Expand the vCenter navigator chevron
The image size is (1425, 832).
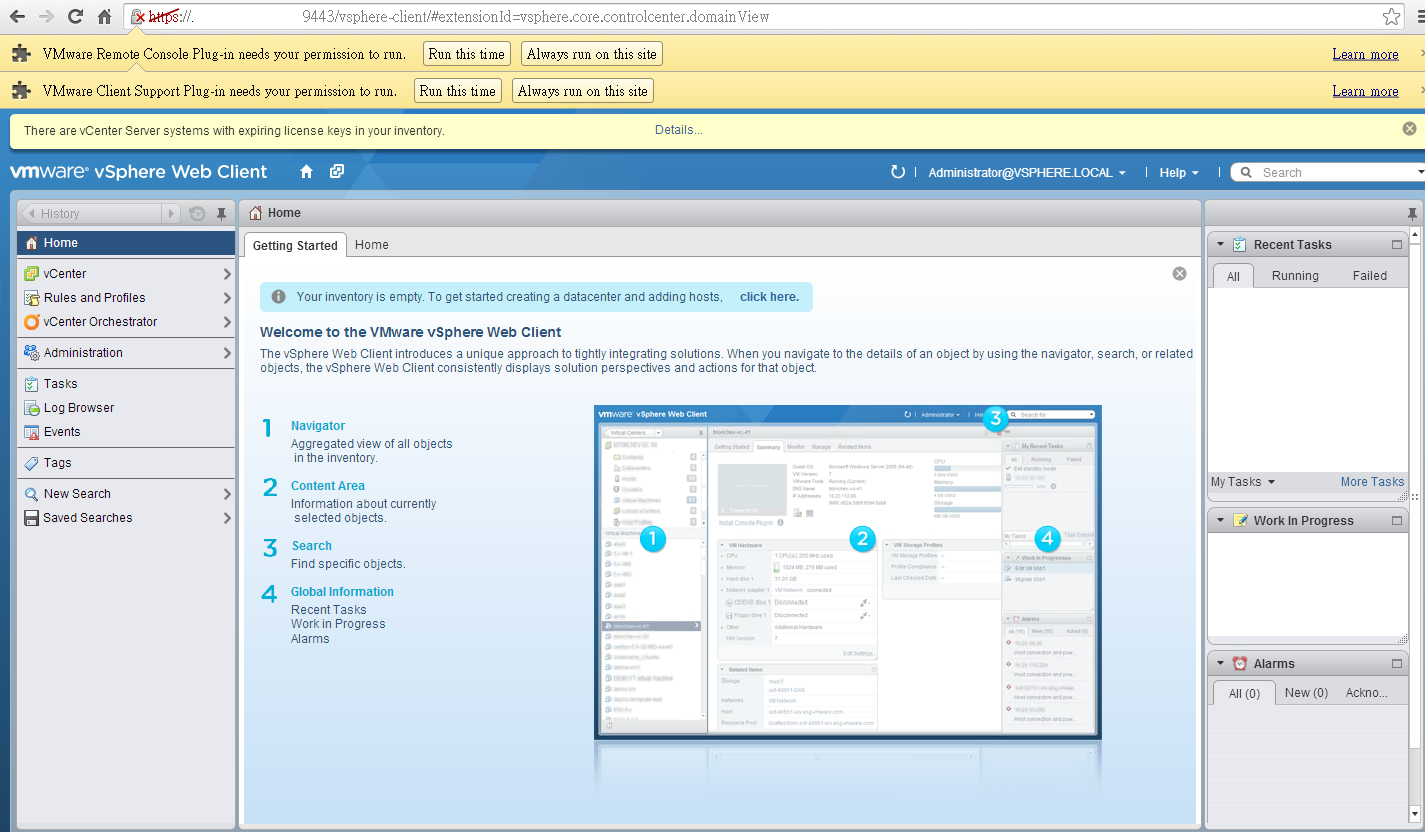227,273
